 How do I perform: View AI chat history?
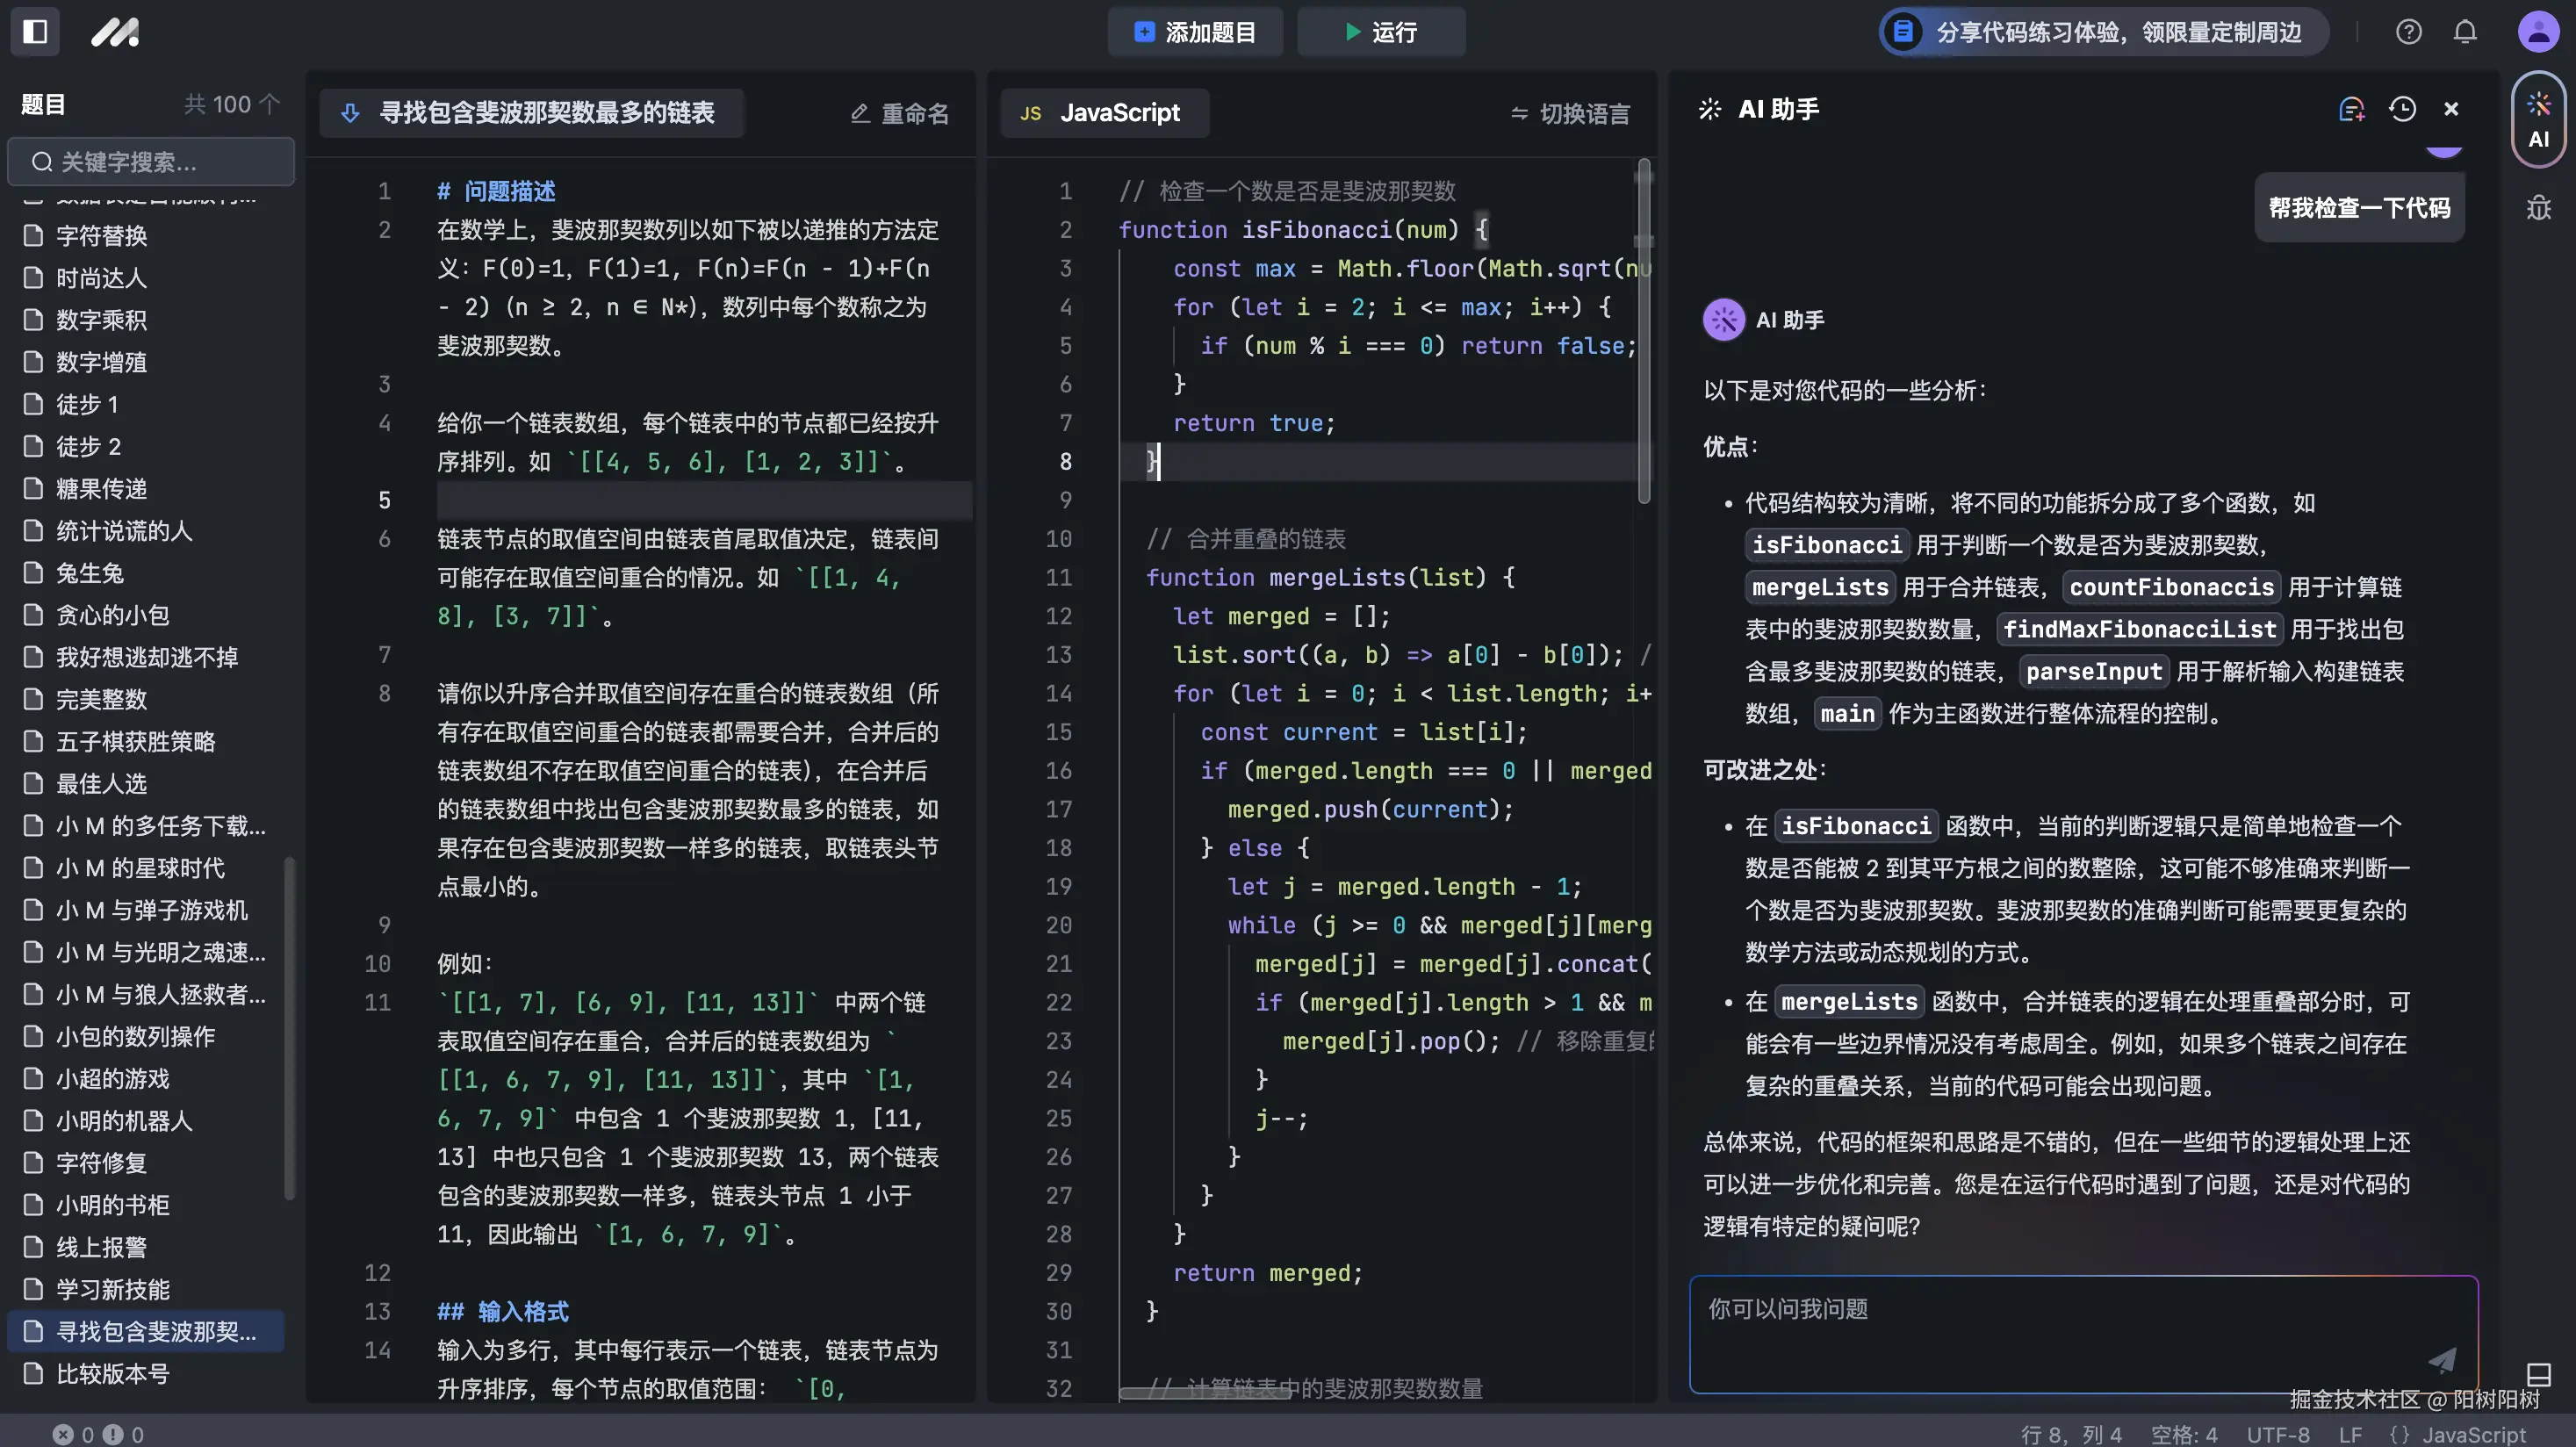2404,109
